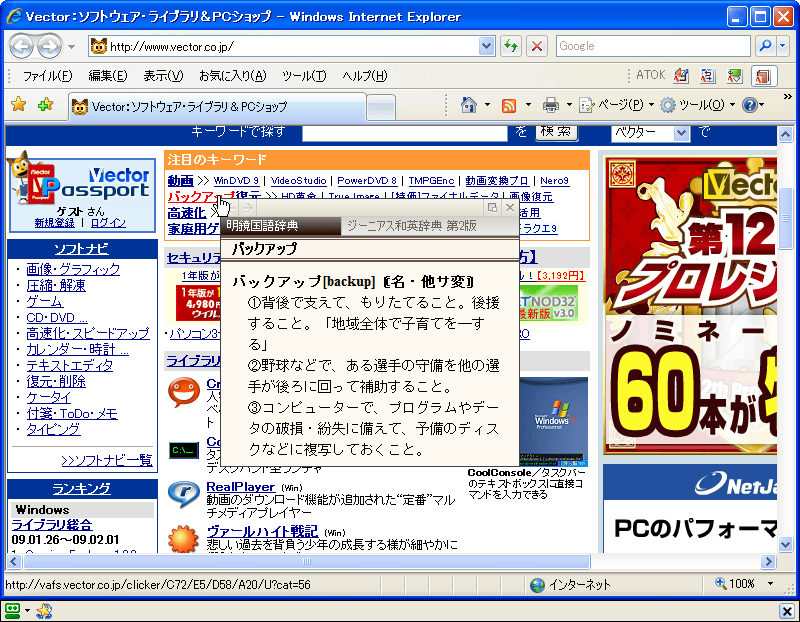
Task: Click the orange smiley face software icon
Action: click(x=184, y=392)
